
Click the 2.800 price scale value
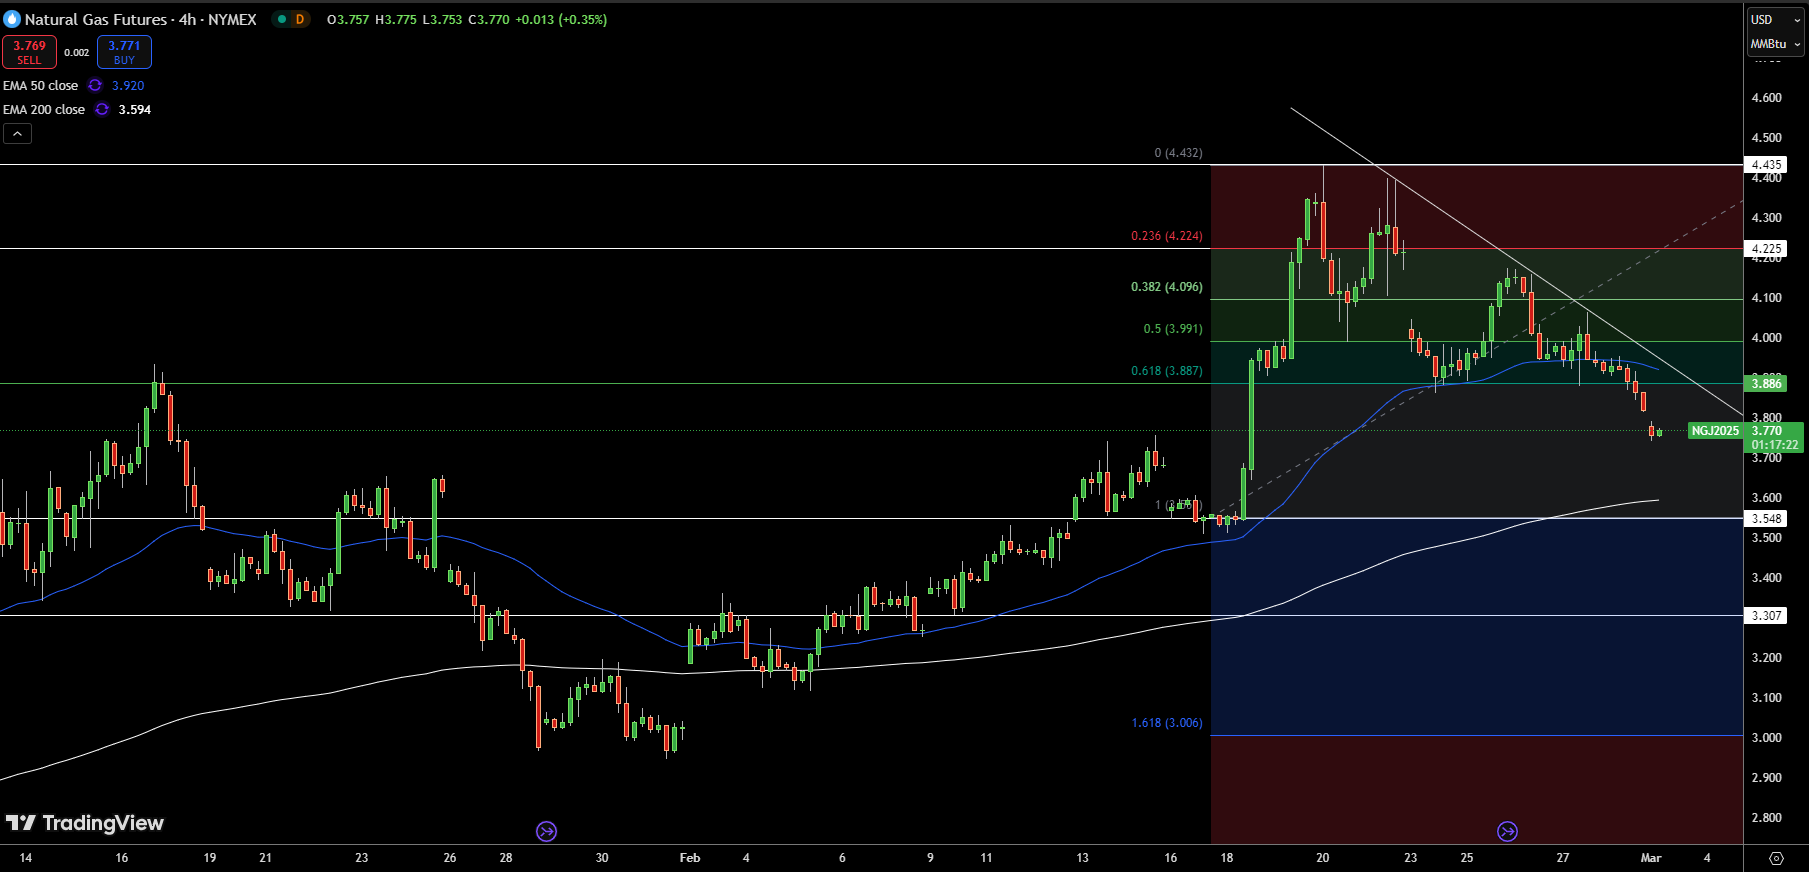pos(1767,818)
